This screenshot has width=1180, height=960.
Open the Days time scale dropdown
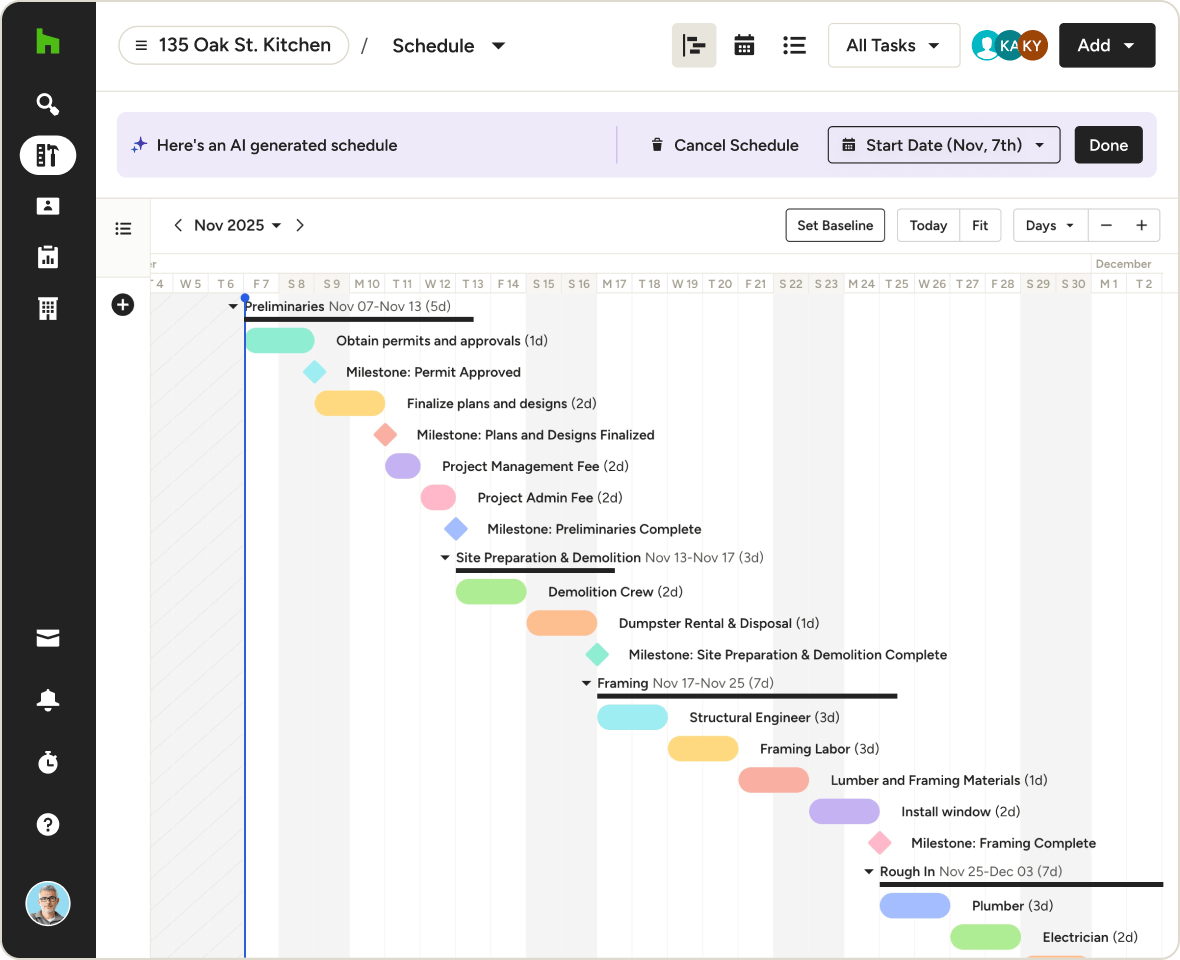tap(1049, 225)
